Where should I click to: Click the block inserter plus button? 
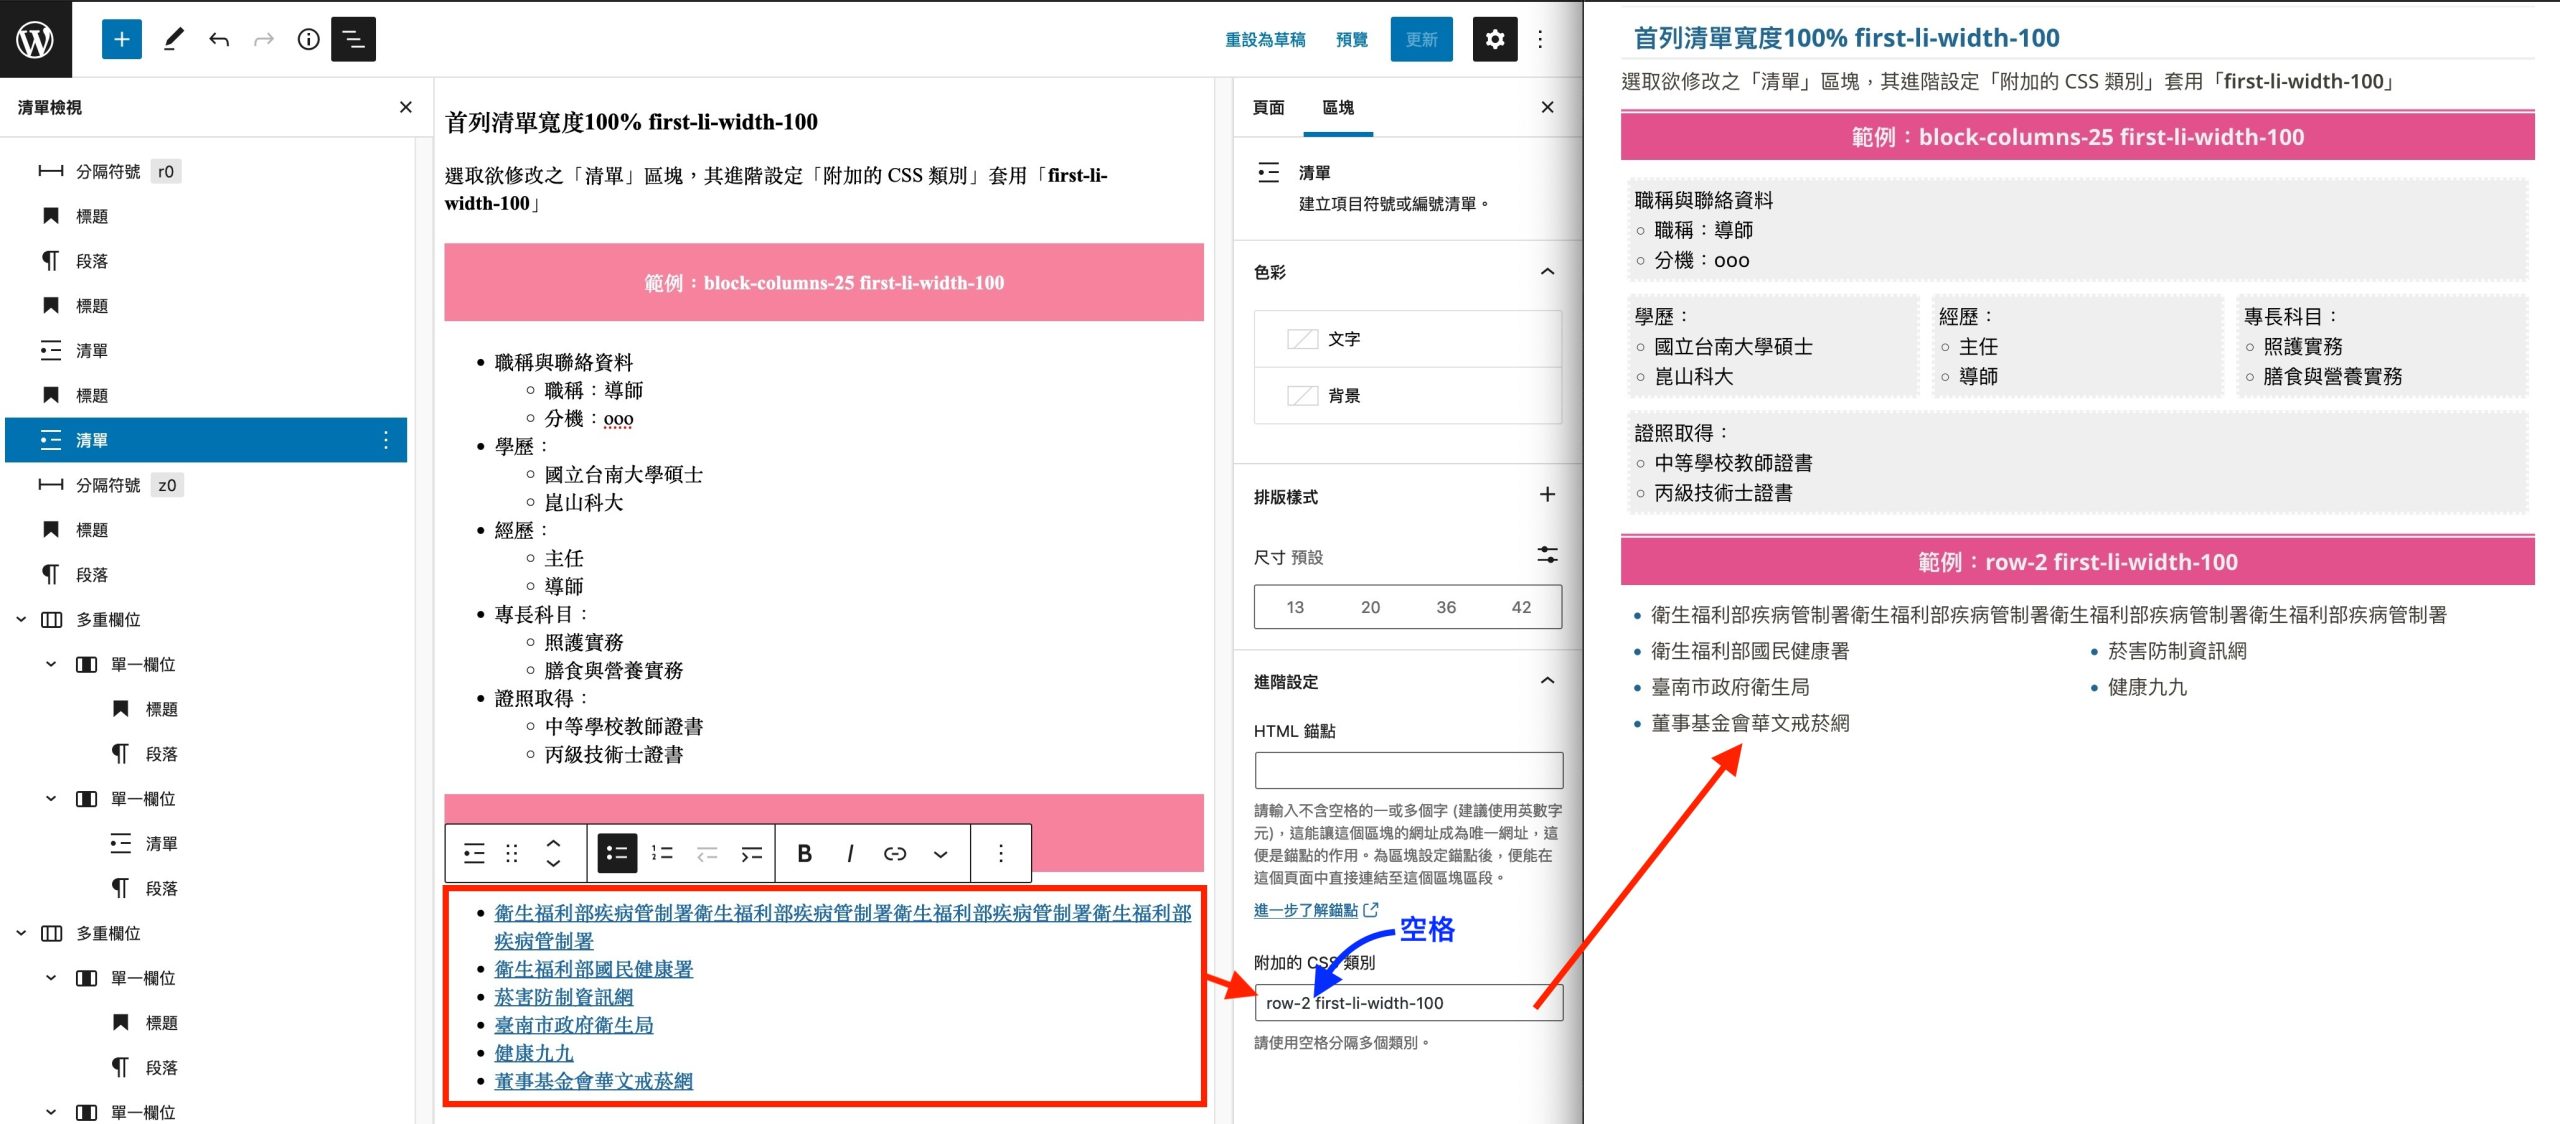pyautogui.click(x=121, y=39)
